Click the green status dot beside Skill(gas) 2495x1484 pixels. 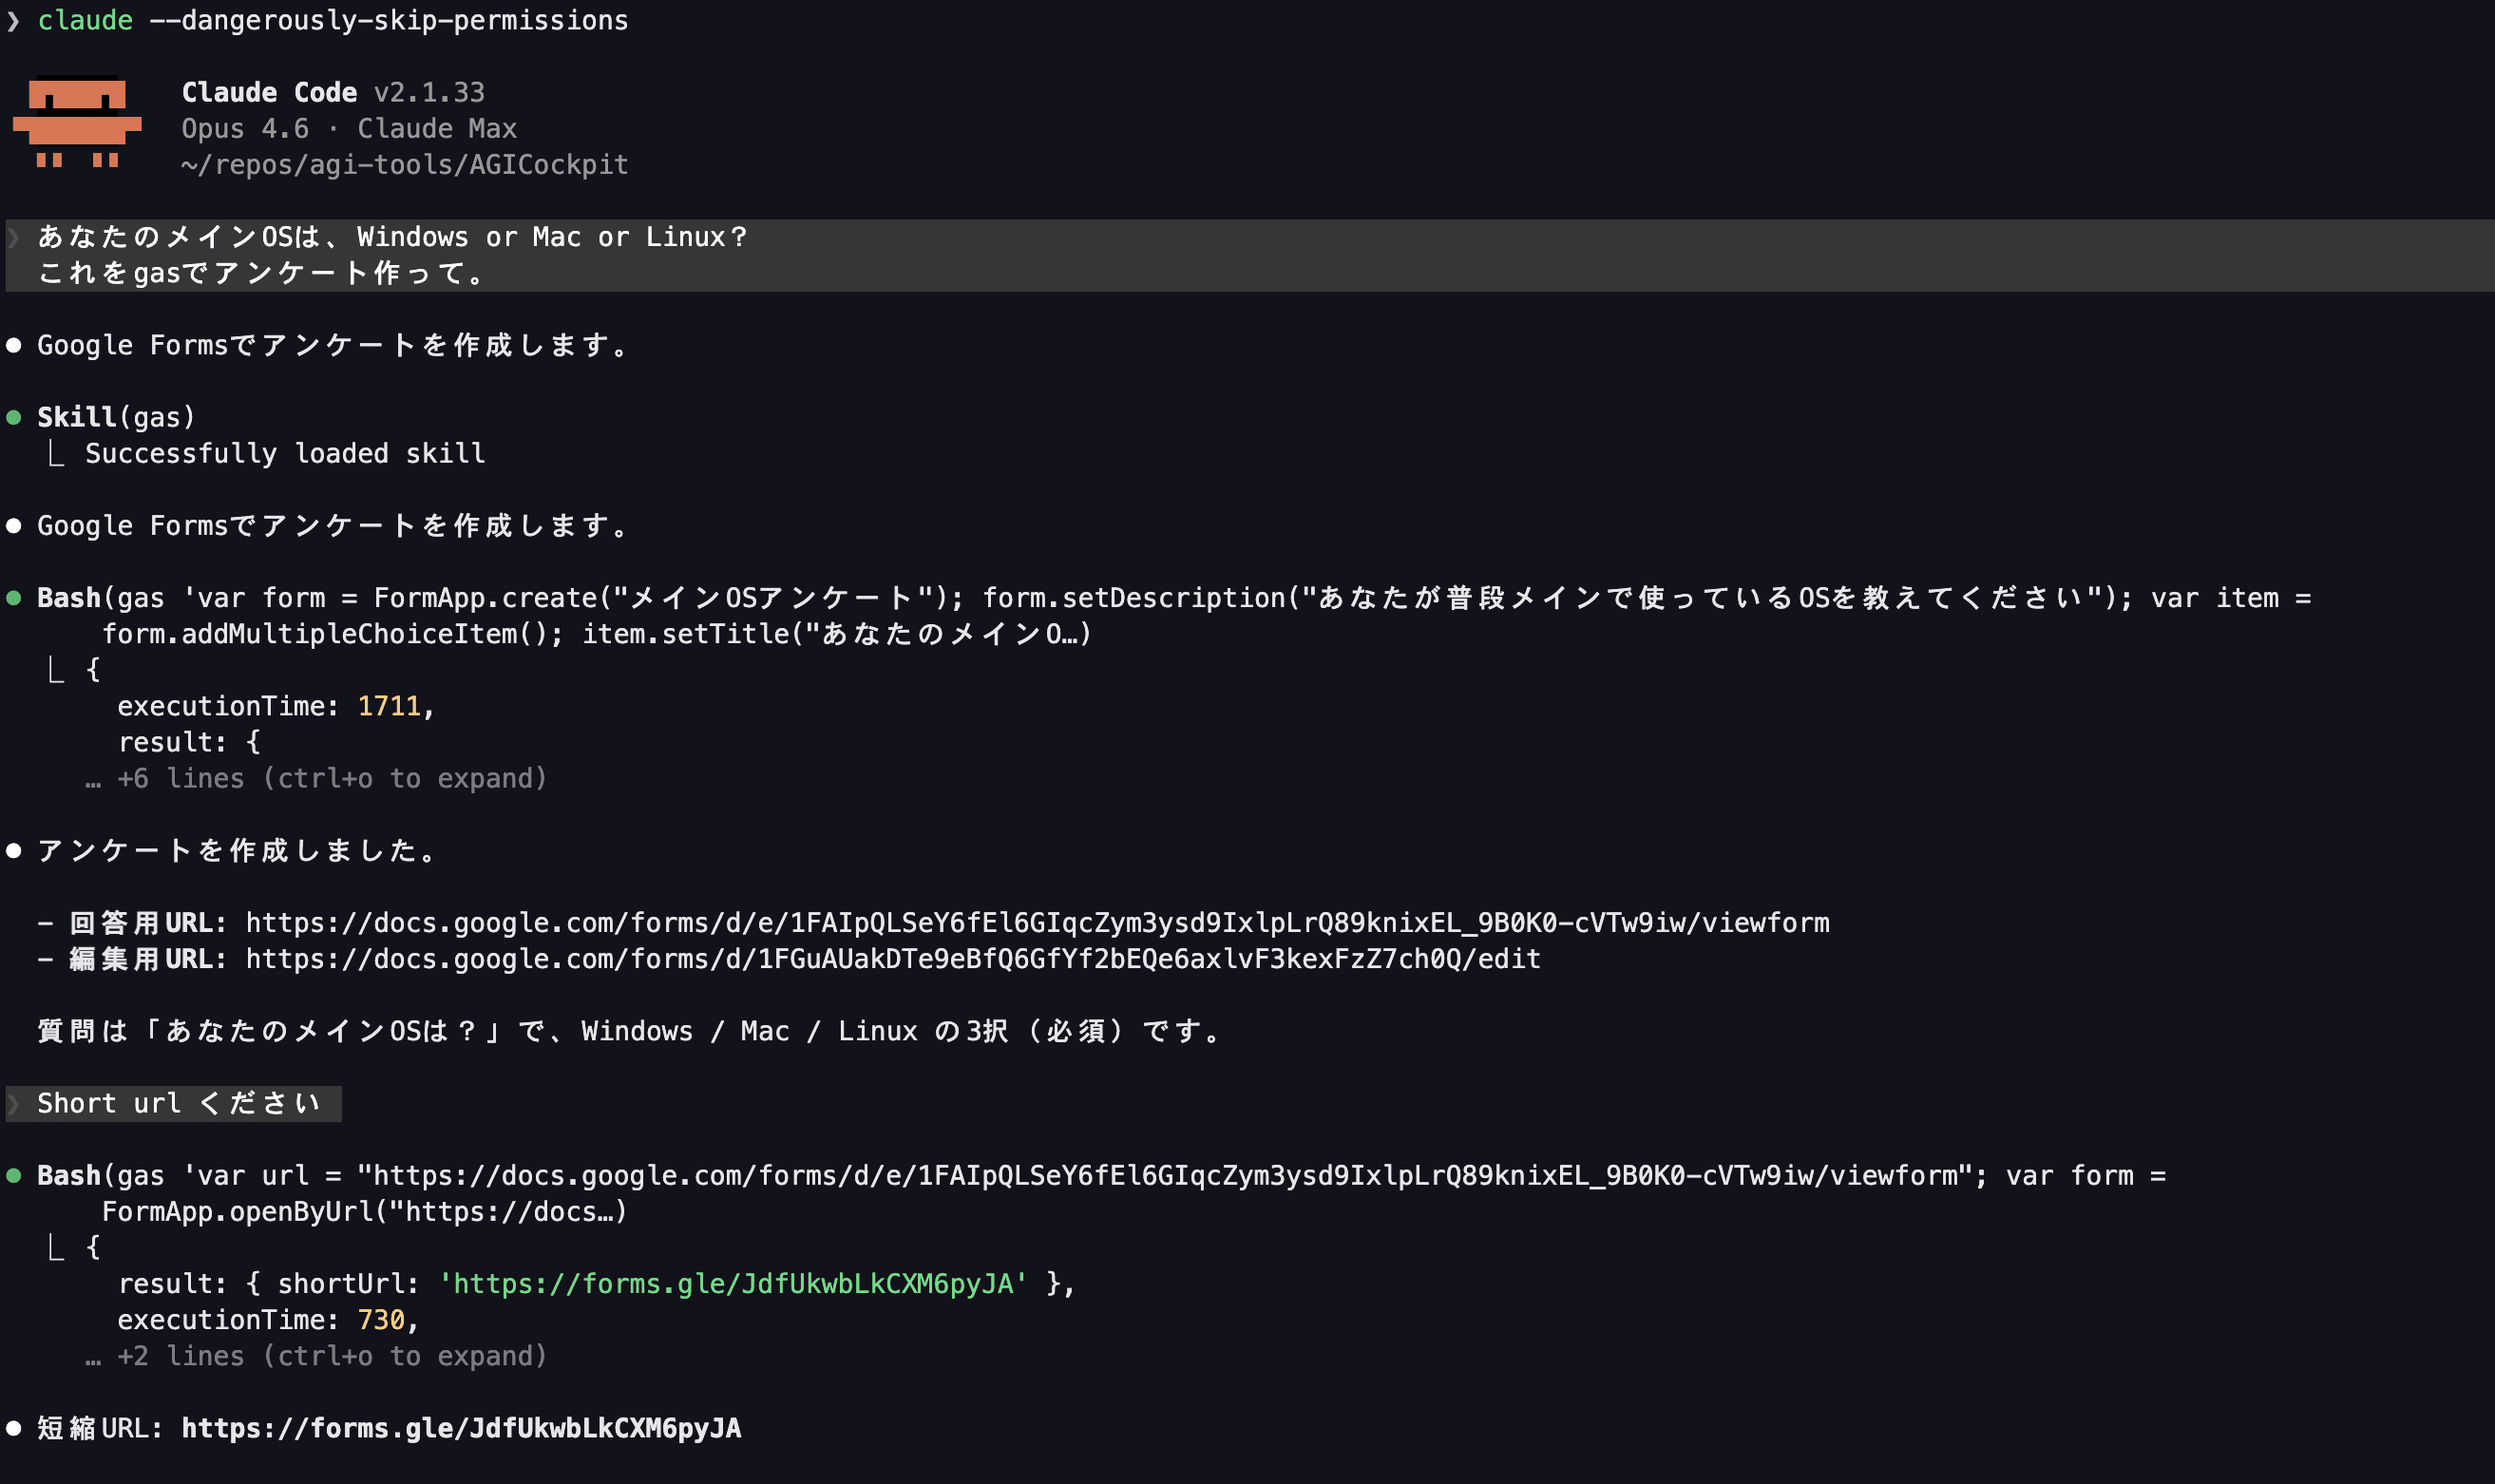point(14,418)
